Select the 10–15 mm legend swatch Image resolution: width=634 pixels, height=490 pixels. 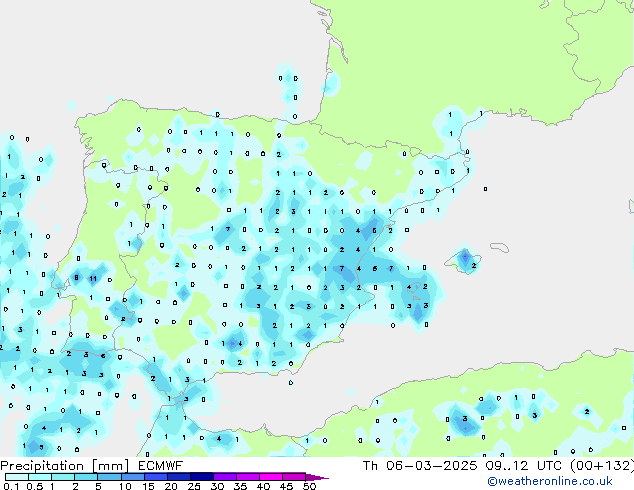(132, 477)
